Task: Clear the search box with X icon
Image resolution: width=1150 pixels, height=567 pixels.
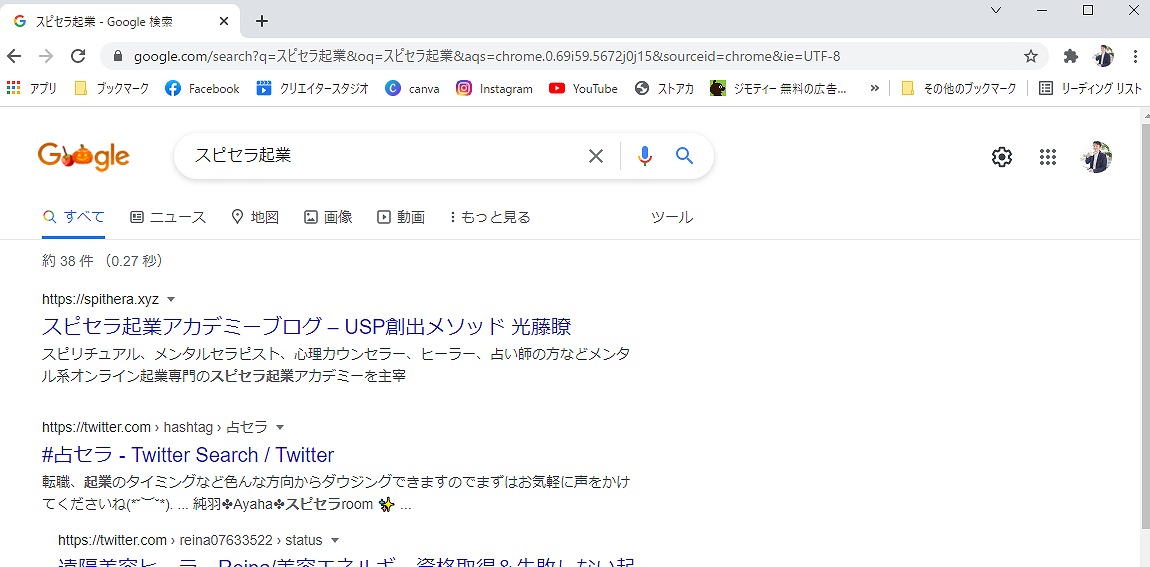Action: pos(596,156)
